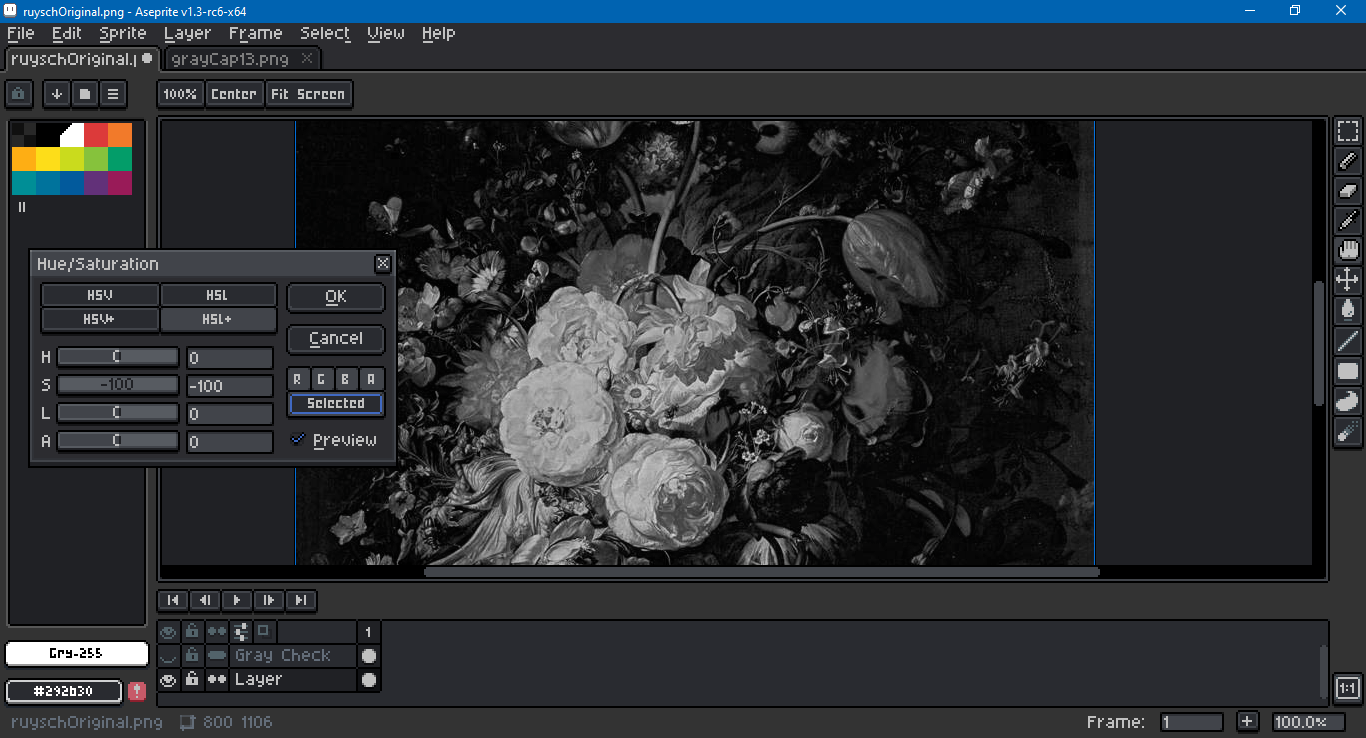Toggle lock for all layers in header

[x=192, y=631]
